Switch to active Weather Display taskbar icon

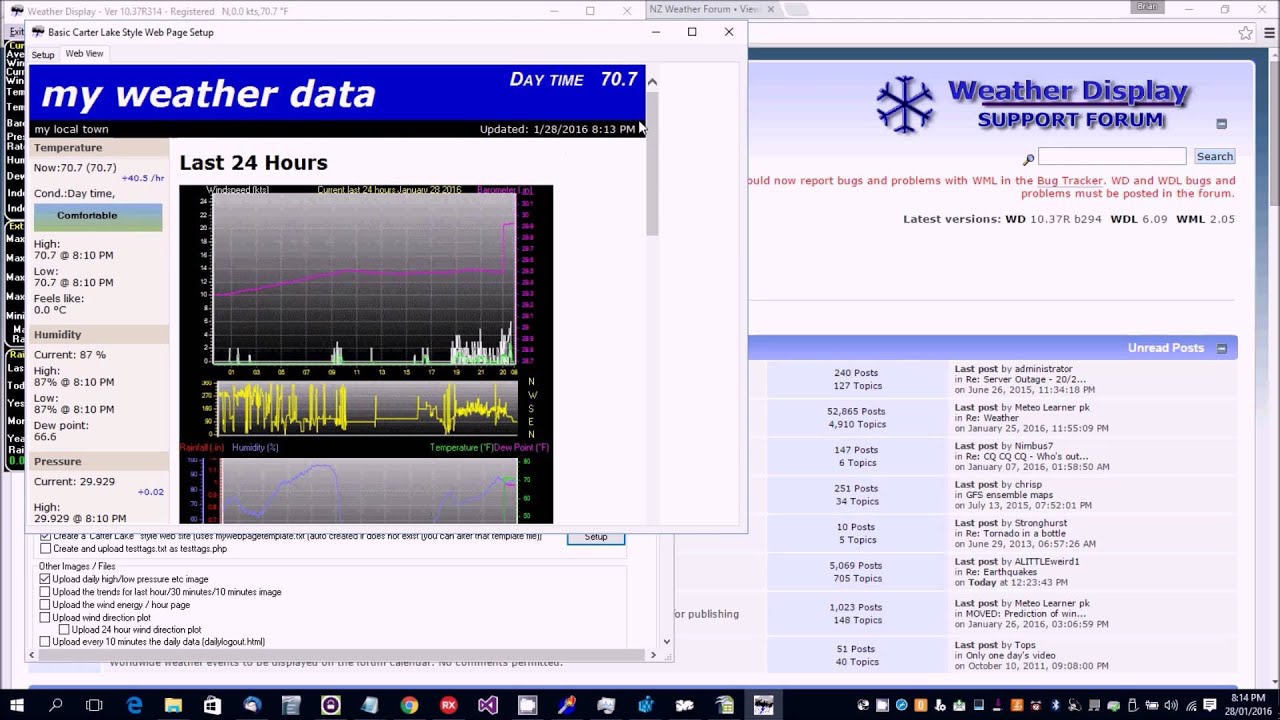pos(764,705)
